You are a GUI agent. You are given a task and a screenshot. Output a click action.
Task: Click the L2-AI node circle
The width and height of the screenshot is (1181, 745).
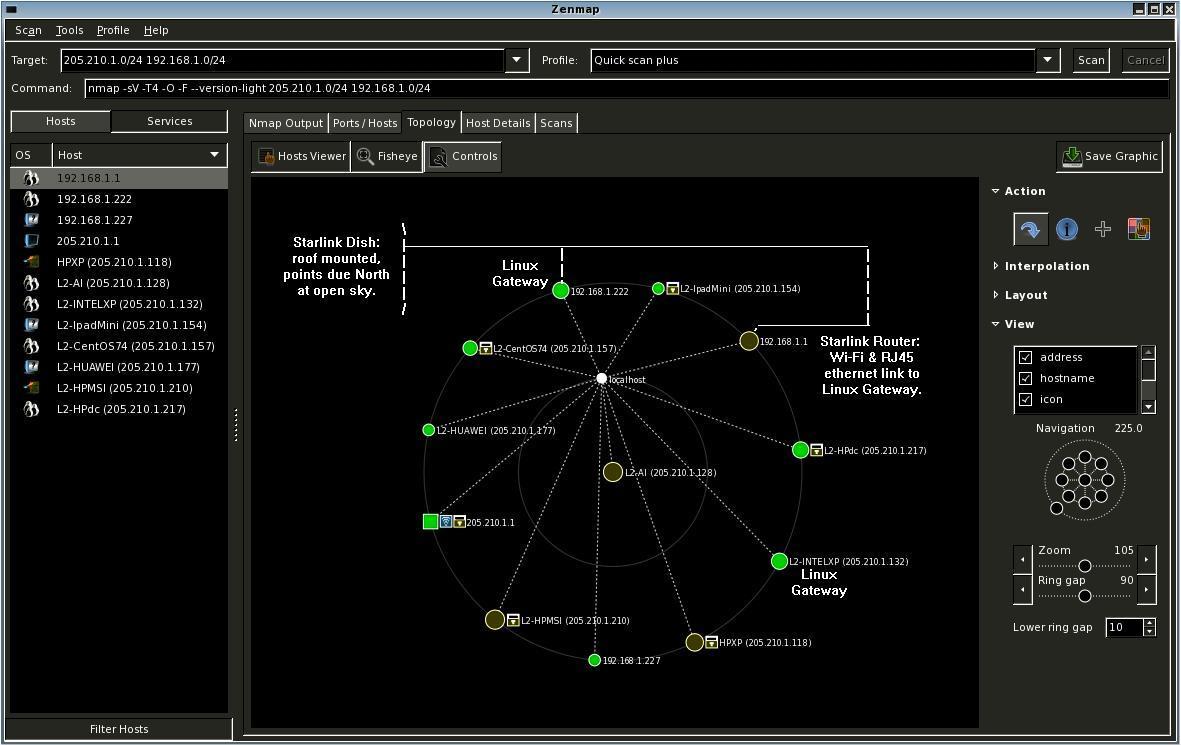[613, 472]
